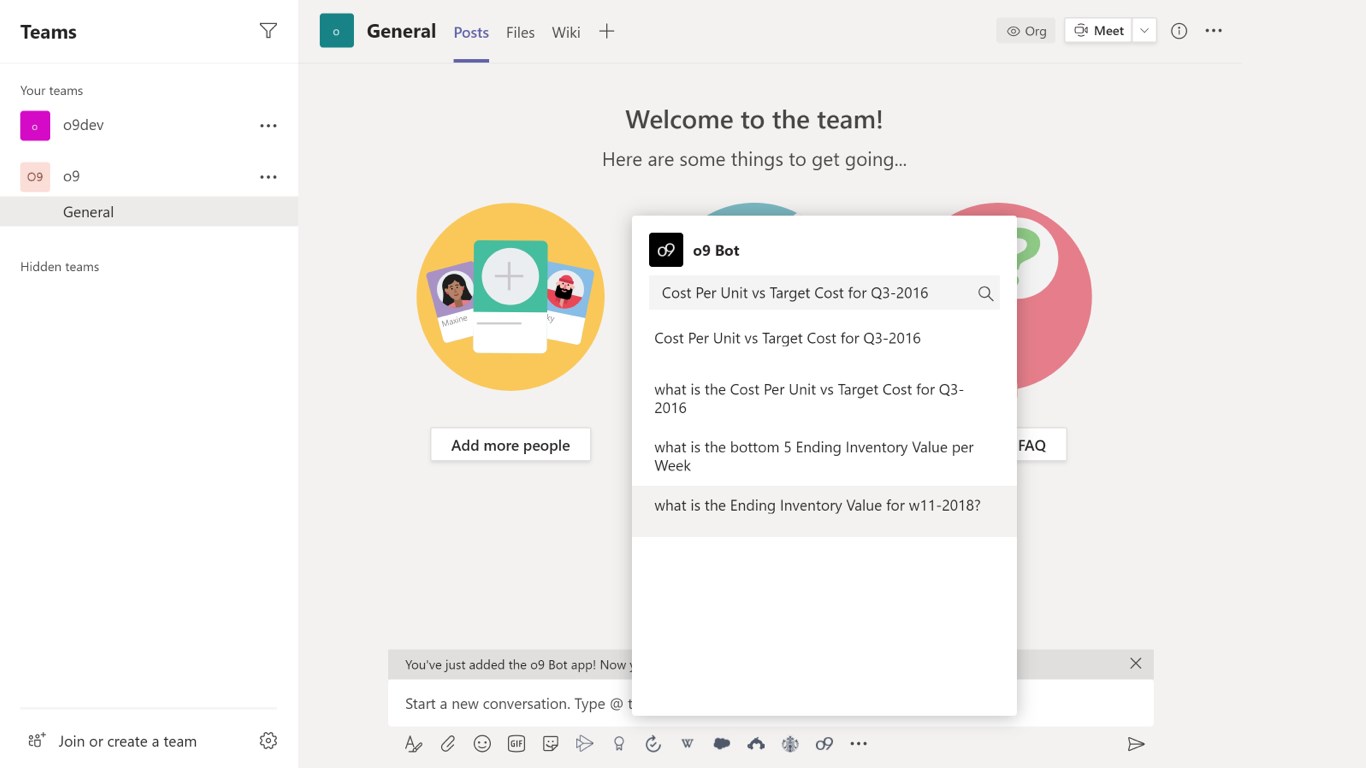Open more options for o9dev team
Viewport: 1366px width, 768px height.
(268, 126)
